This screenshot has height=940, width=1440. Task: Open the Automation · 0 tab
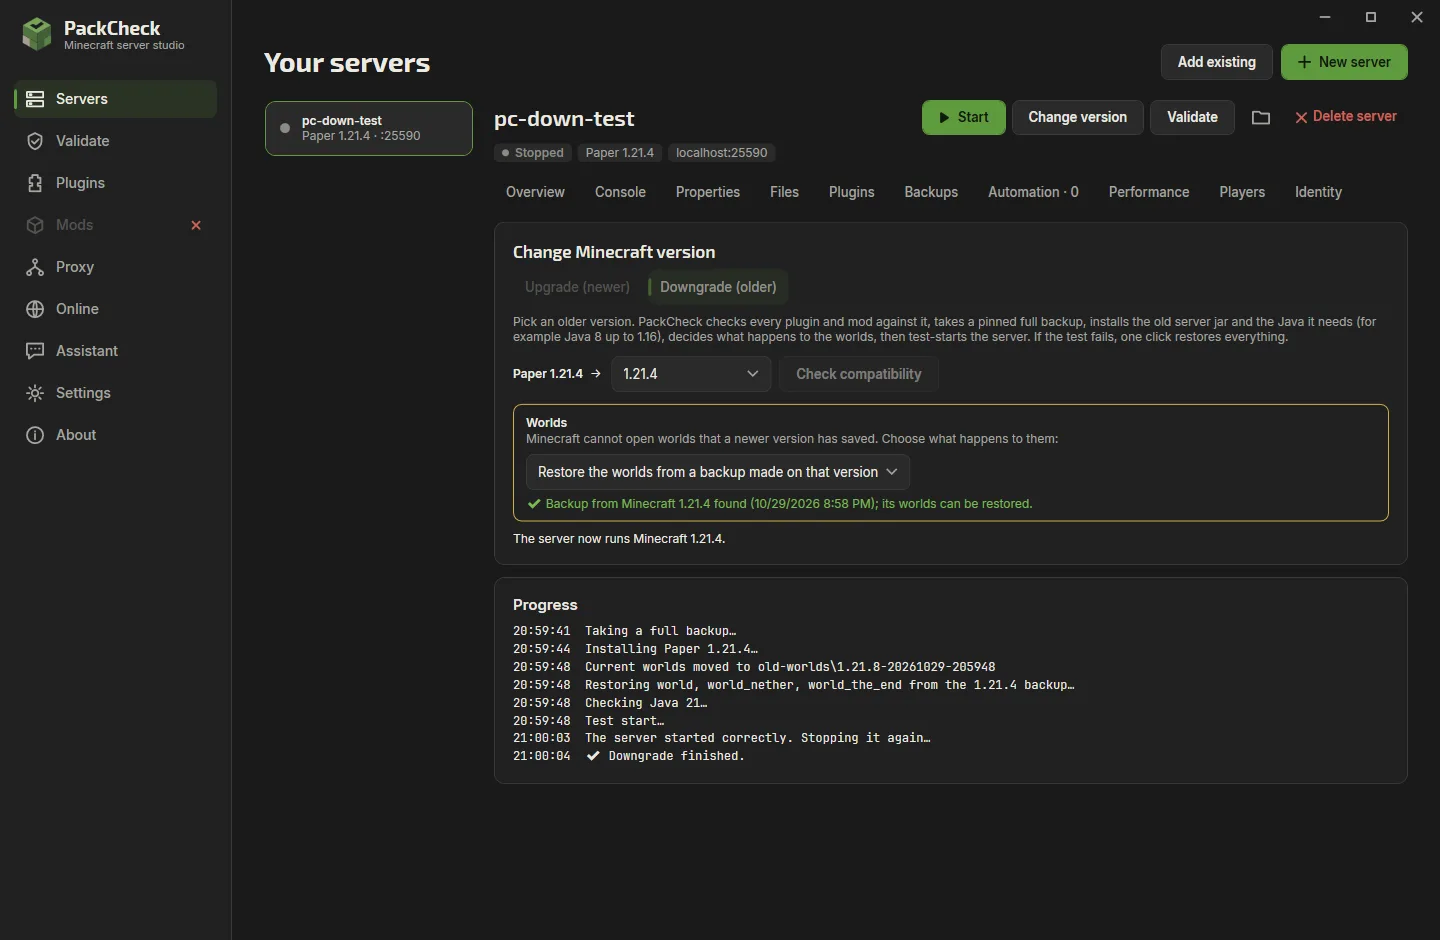tap(1033, 192)
